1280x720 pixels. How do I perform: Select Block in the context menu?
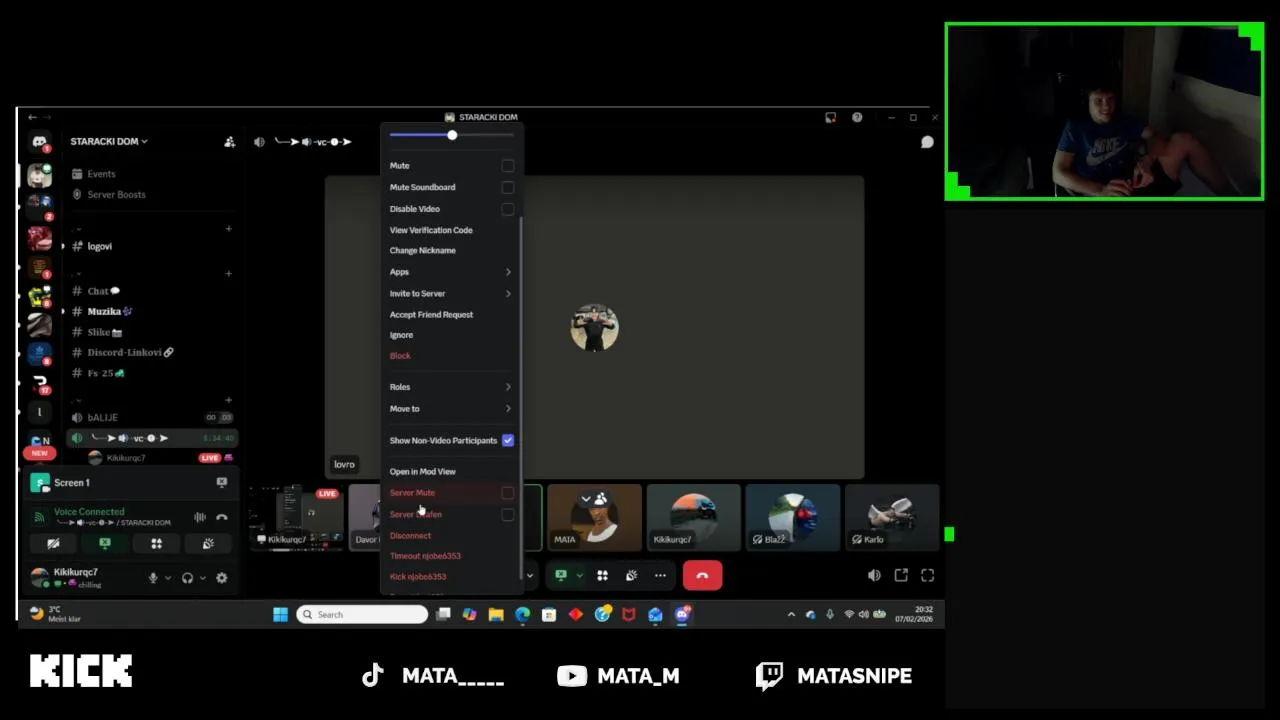(x=400, y=356)
